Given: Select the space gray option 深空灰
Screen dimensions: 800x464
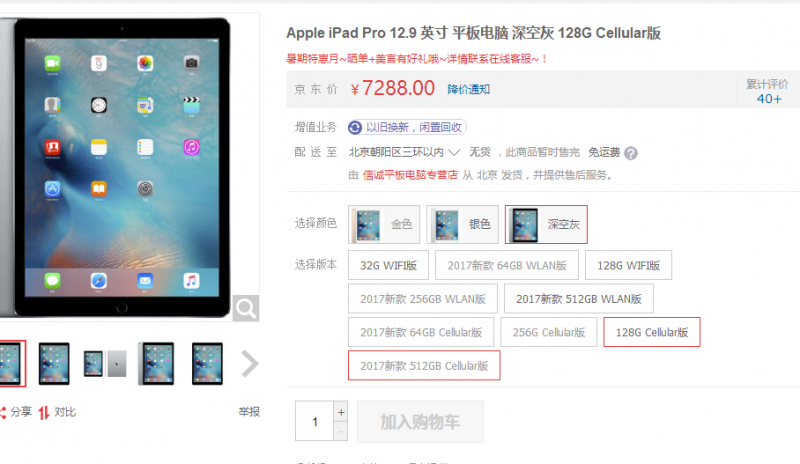Looking at the screenshot, I should click(x=546, y=225).
